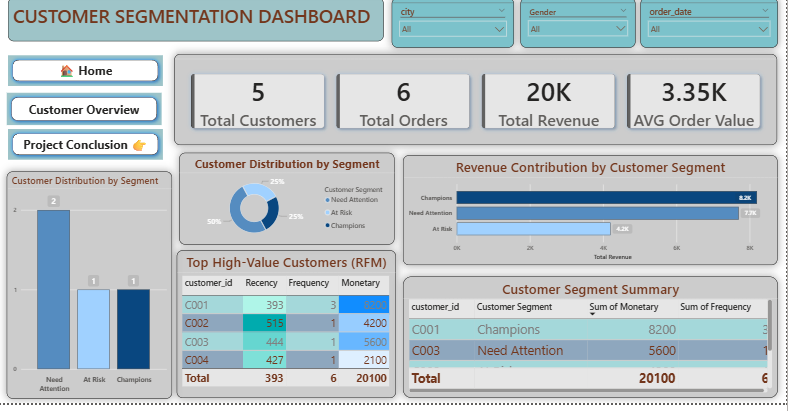Image resolution: width=789 pixels, height=411 pixels.
Task: Click the Home navigation button
Action: tap(85, 71)
